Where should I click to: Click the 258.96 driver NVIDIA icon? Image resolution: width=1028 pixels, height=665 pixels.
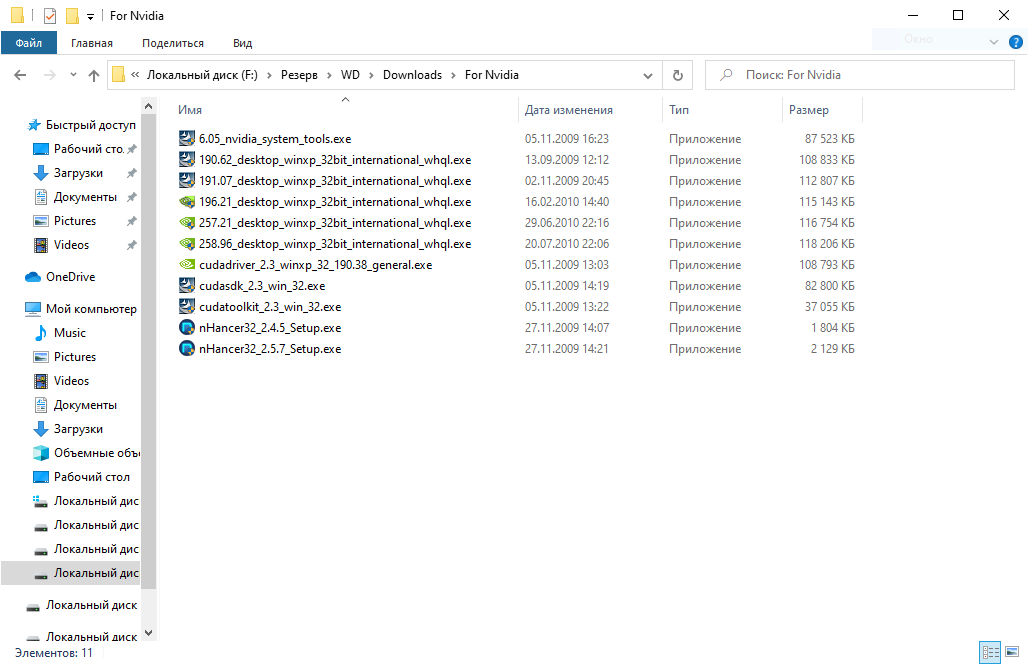click(187, 243)
